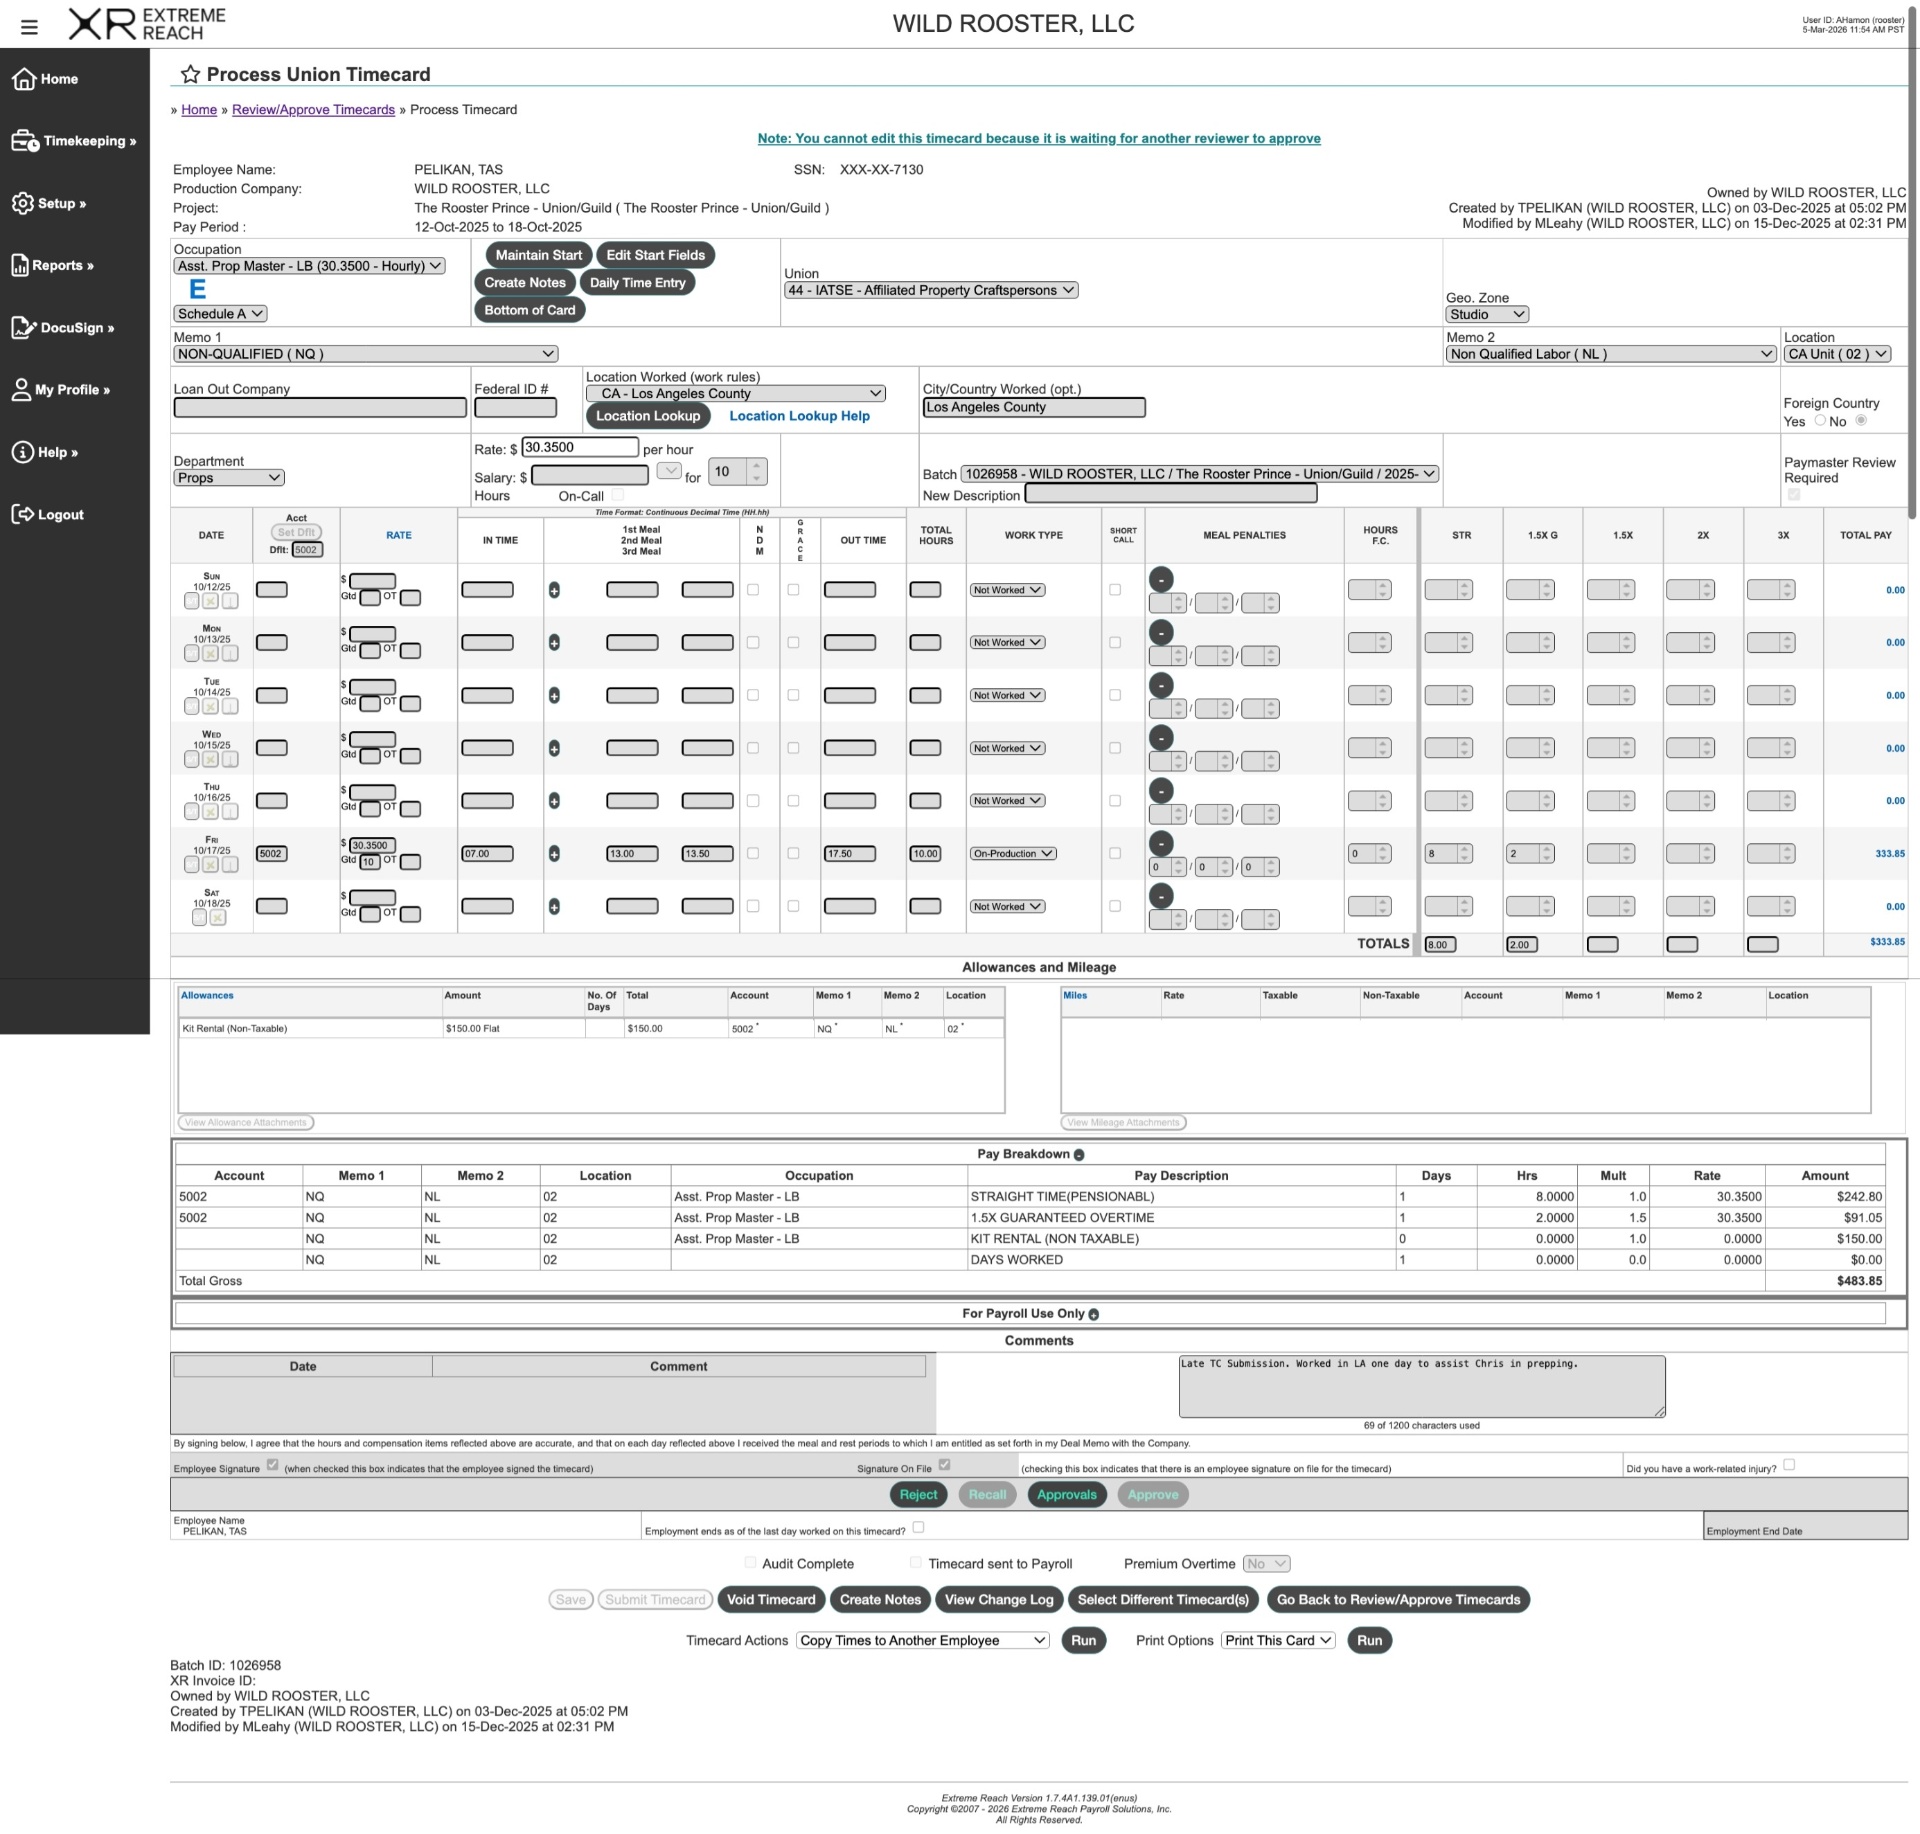Toggle Timecard sent to Payroll checkbox
1920x1834 pixels.
915,1562
